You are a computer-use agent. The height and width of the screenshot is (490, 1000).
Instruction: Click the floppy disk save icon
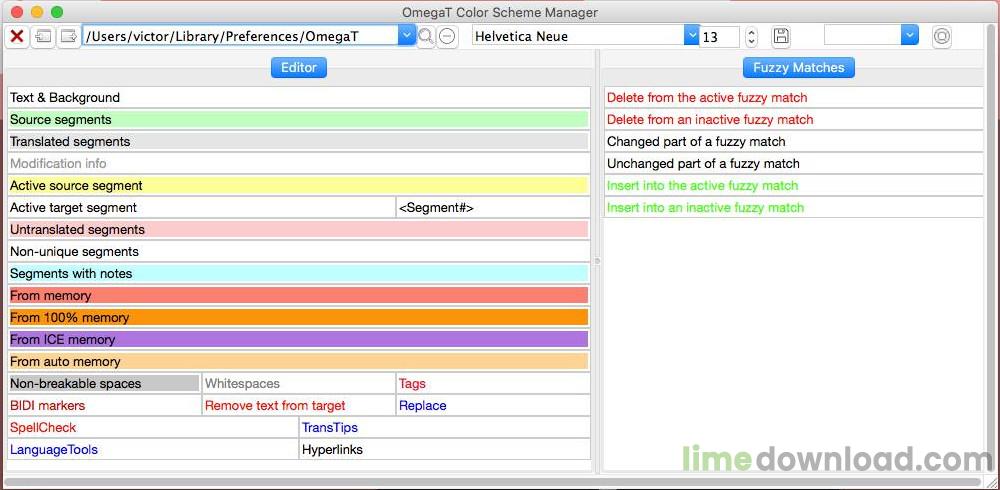(781, 36)
